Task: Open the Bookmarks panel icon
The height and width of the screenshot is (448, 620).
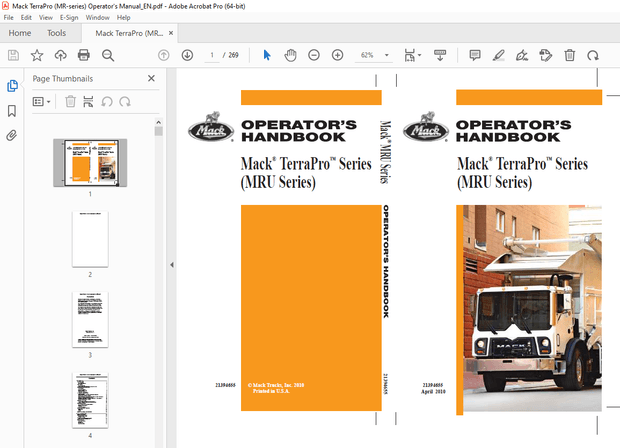Action: click(x=12, y=111)
